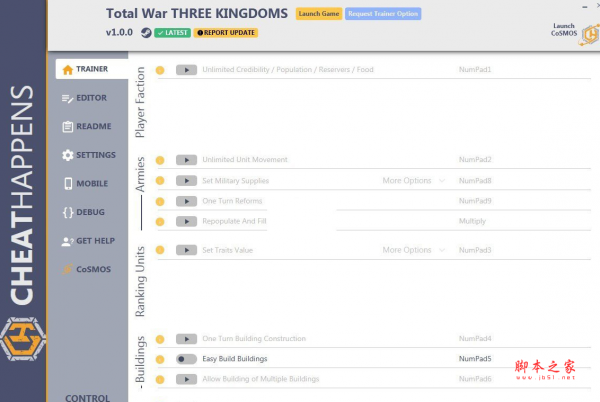Image resolution: width=600 pixels, height=402 pixels.
Task: Activate One Turn Reforms play button
Action: 186,201
